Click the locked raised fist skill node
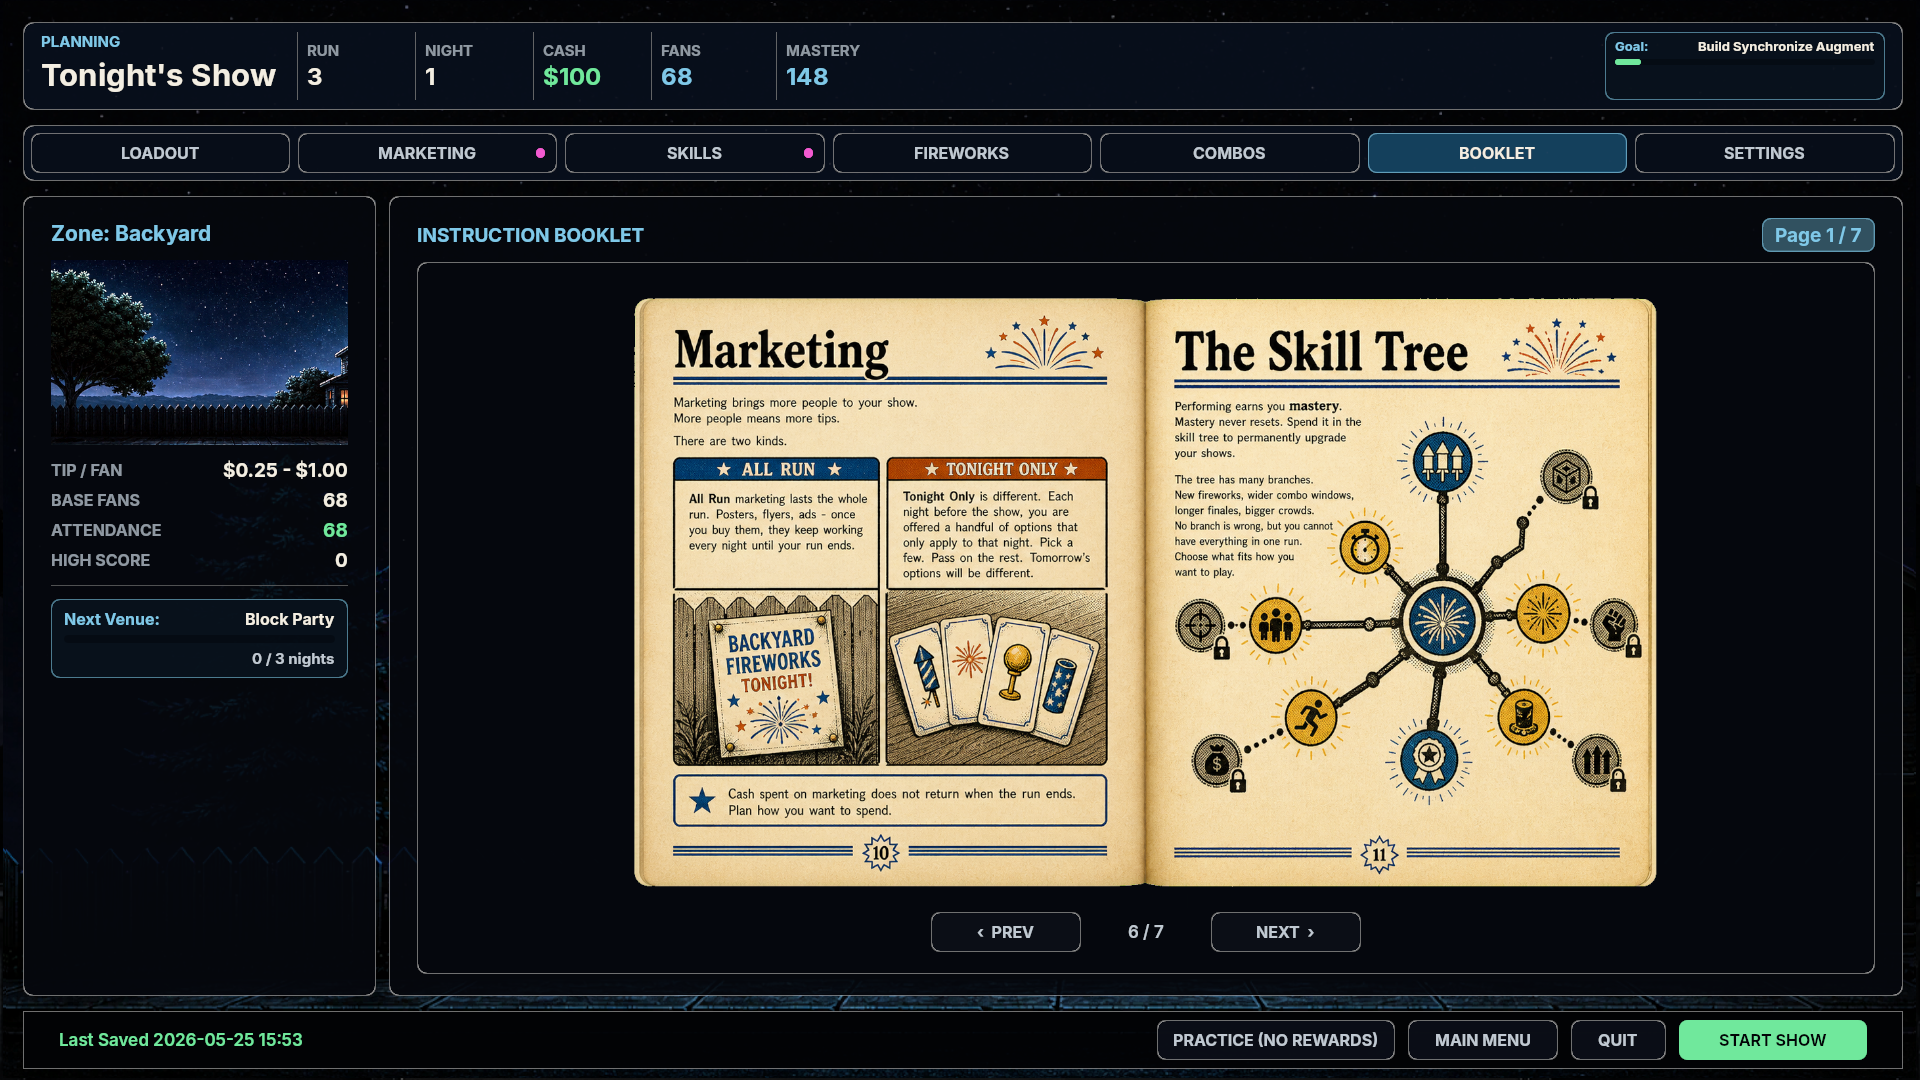Viewport: 1920px width, 1080px height. point(1614,625)
